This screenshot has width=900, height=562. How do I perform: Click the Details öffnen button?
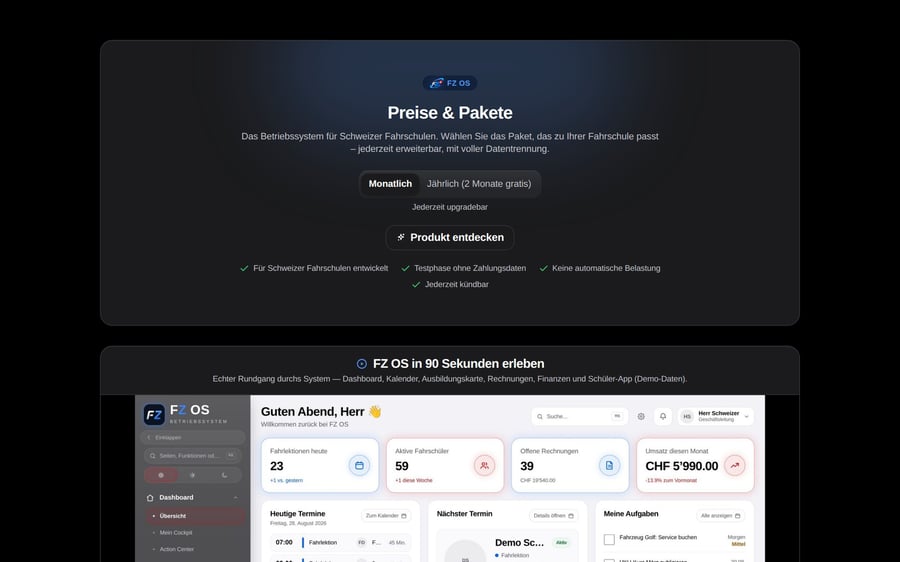554,516
